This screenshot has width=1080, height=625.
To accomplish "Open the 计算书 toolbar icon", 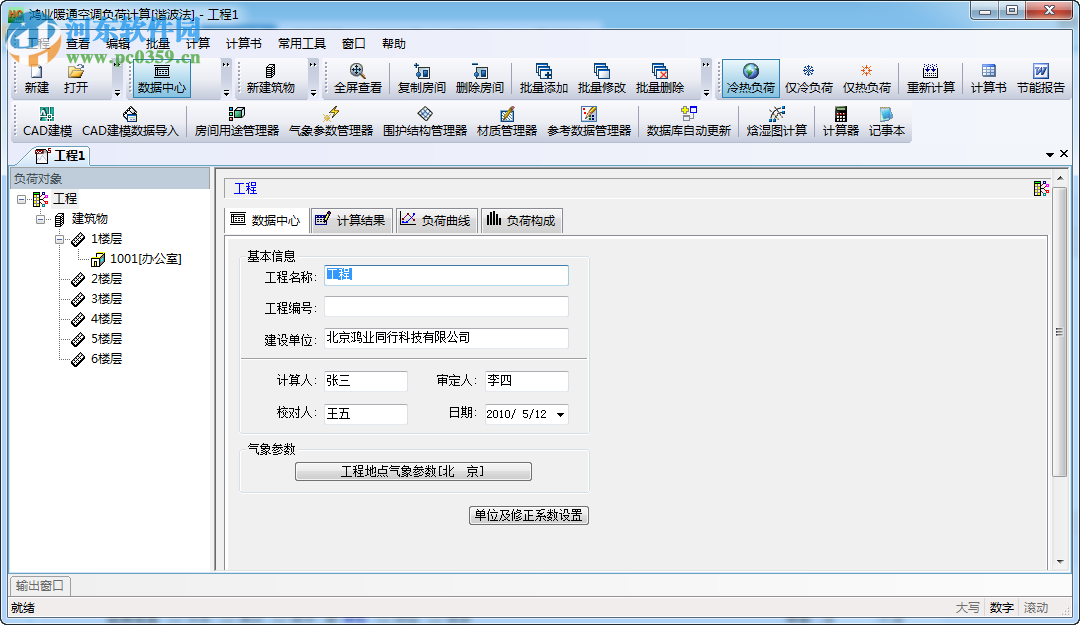I will coord(988,79).
